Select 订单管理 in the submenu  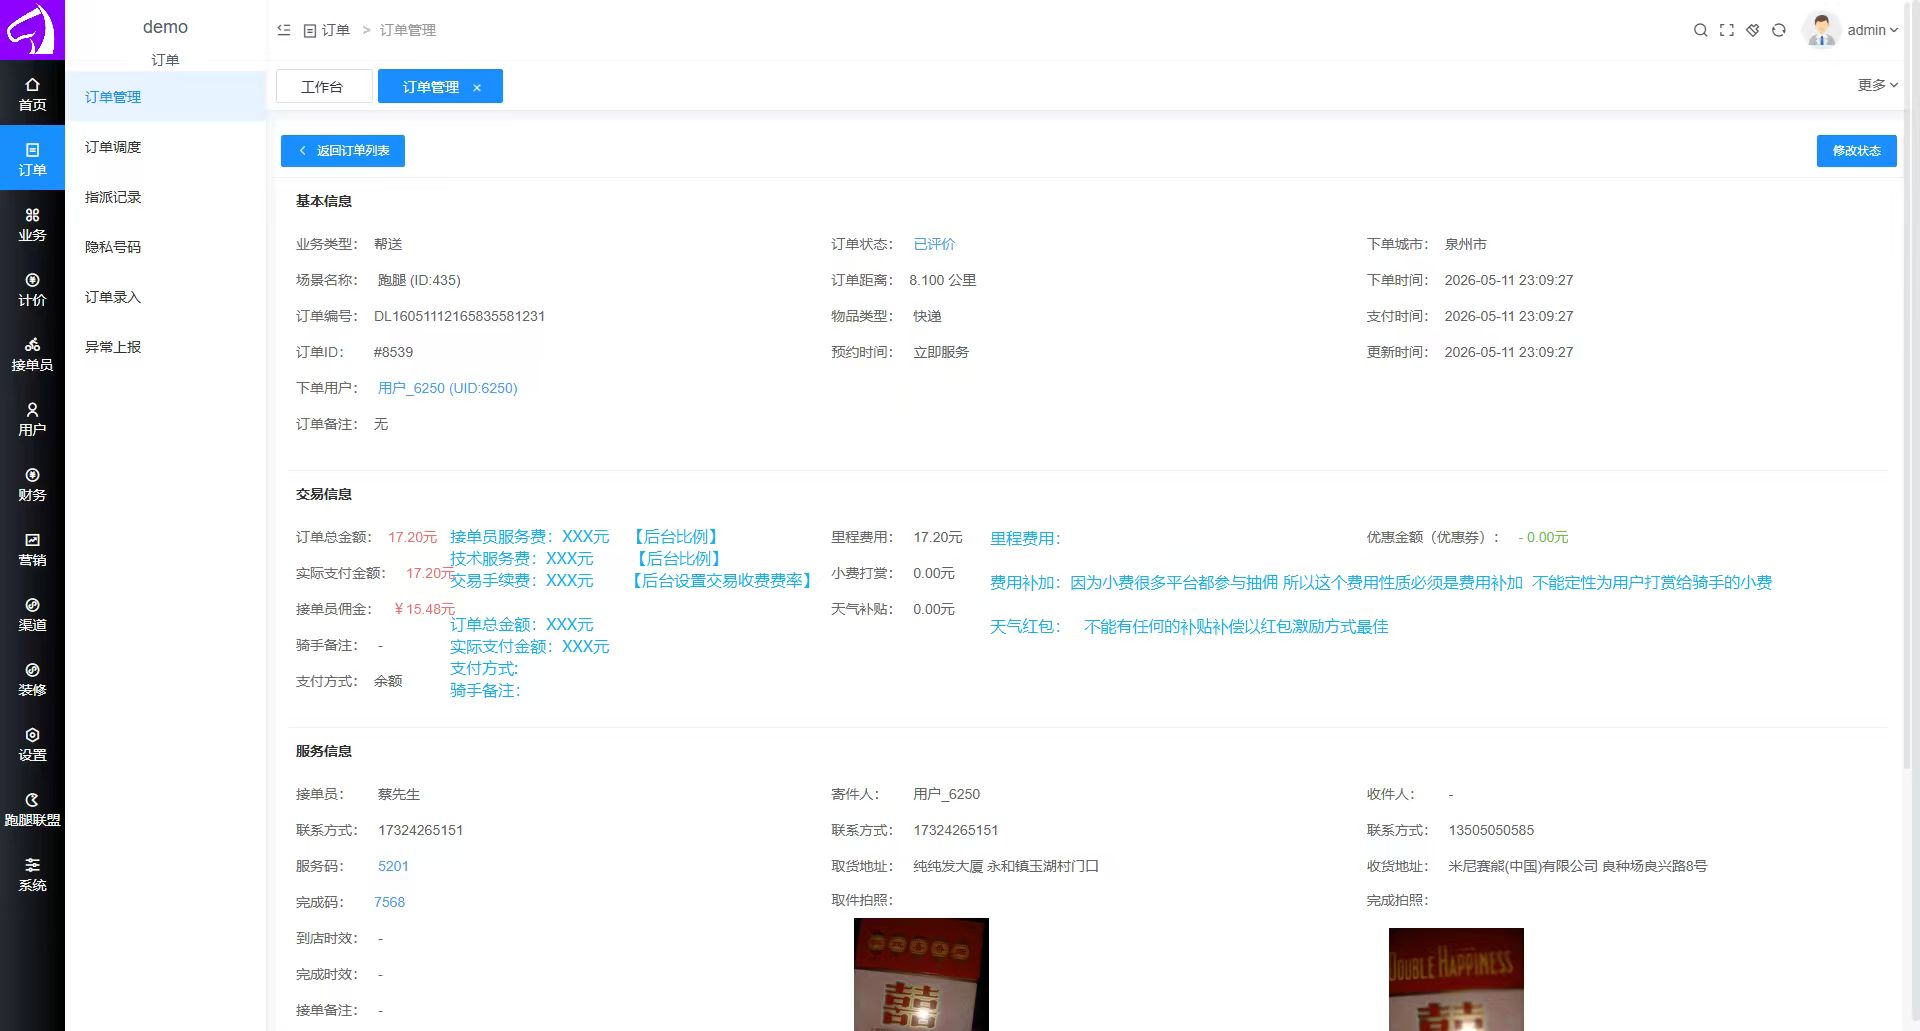point(166,97)
